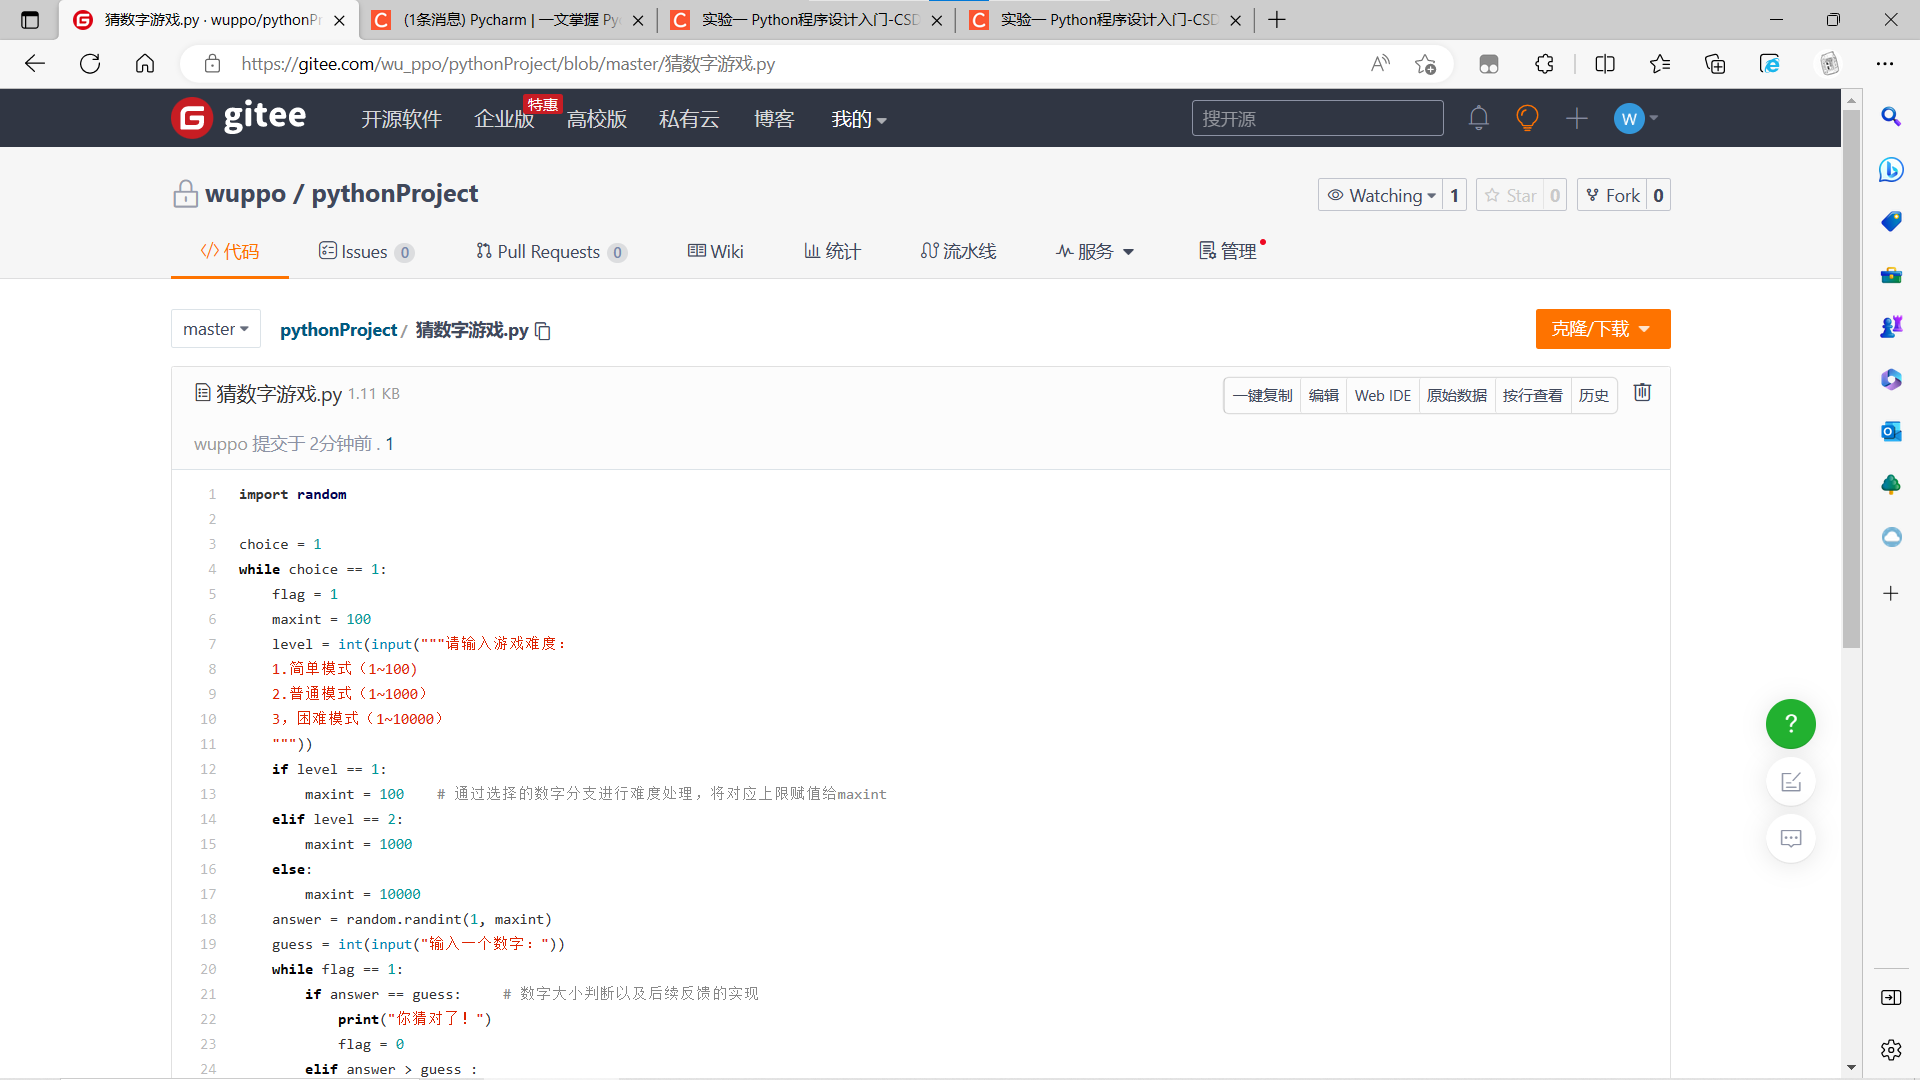The height and width of the screenshot is (1080, 1920).
Task: Add this page to browser favorites
Action: click(x=1425, y=64)
